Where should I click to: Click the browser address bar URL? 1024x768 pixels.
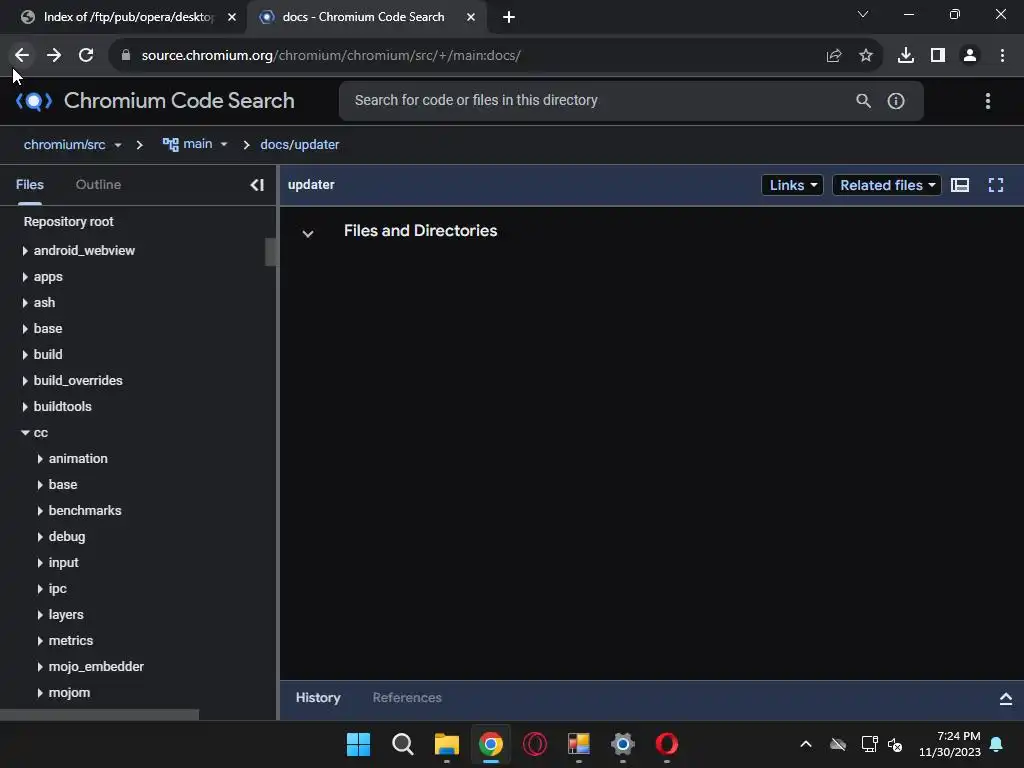[x=330, y=56]
